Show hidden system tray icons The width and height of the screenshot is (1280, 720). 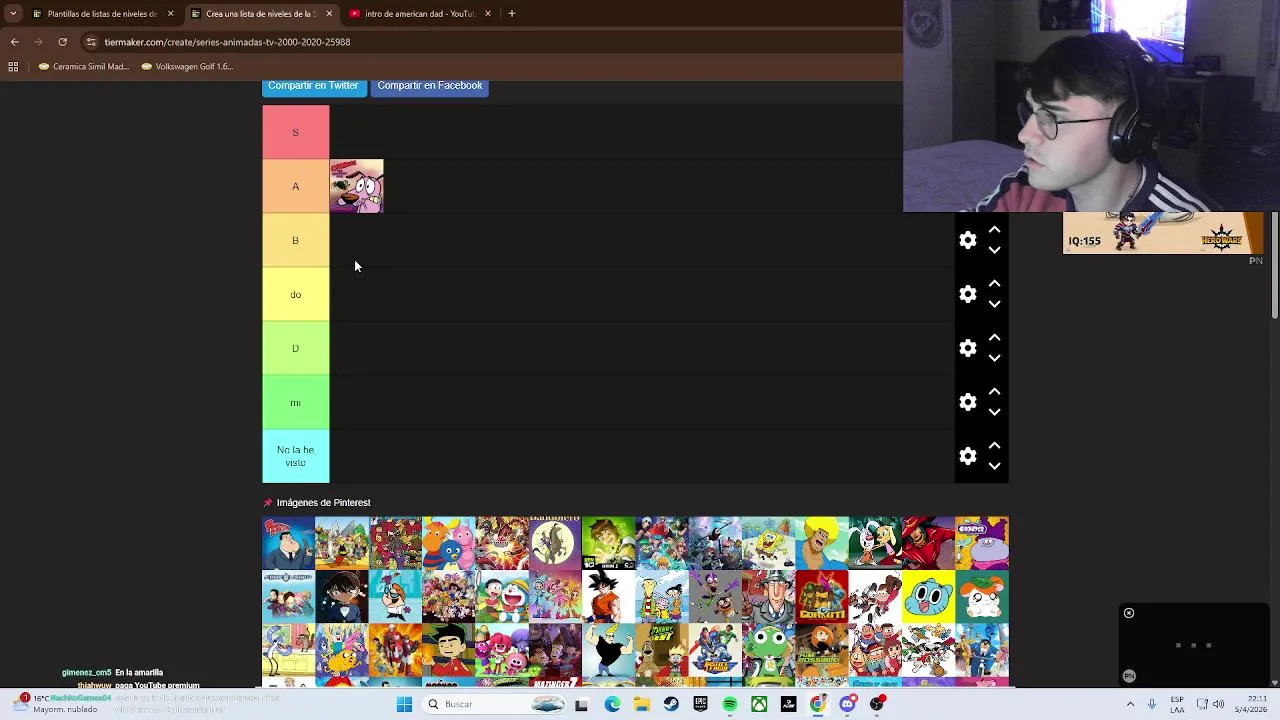coord(1130,704)
